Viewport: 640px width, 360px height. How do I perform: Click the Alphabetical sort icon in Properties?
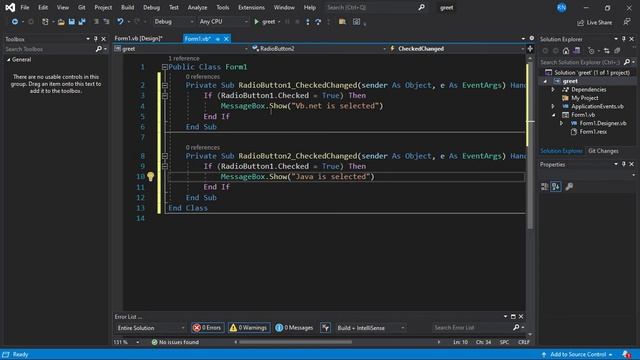click(556, 187)
